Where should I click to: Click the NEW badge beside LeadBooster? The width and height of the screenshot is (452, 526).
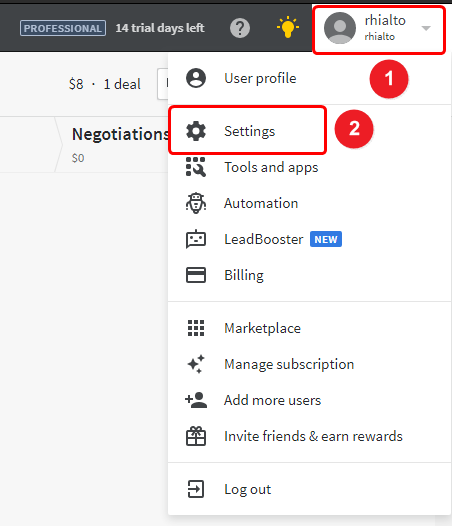point(326,239)
